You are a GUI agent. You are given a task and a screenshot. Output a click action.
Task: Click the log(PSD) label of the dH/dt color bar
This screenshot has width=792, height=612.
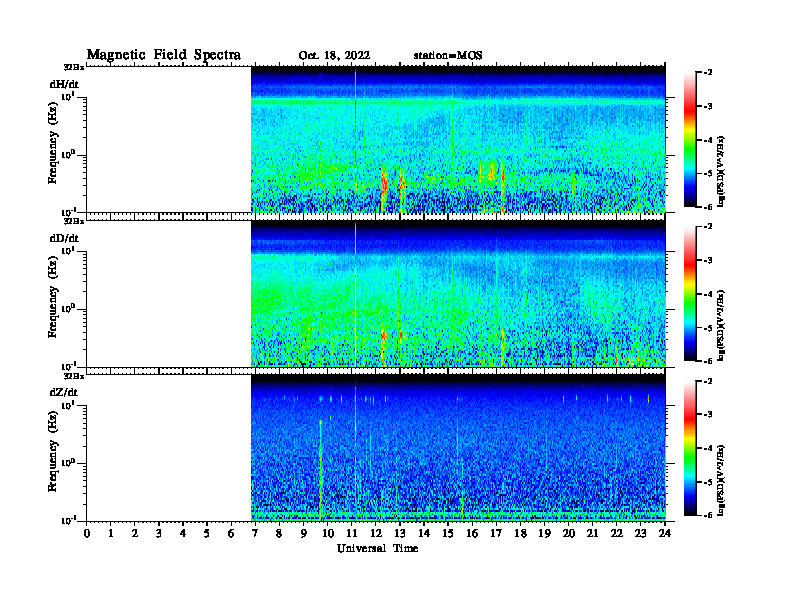click(721, 171)
